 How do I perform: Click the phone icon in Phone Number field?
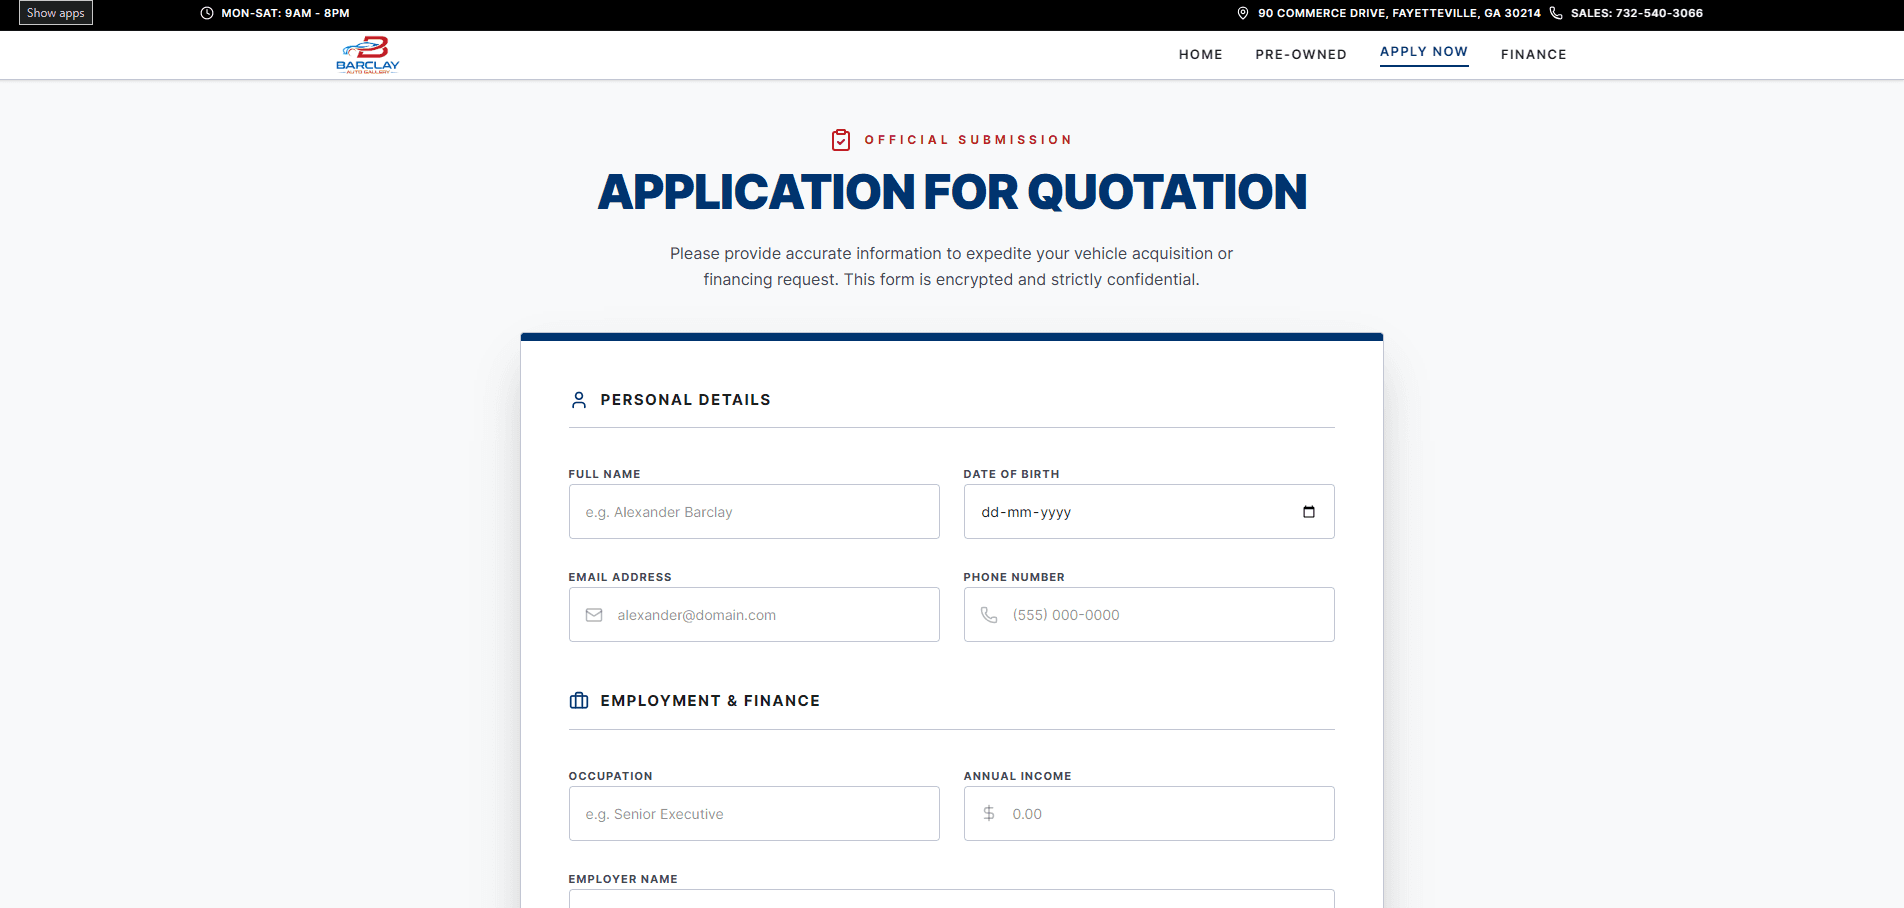tap(989, 615)
